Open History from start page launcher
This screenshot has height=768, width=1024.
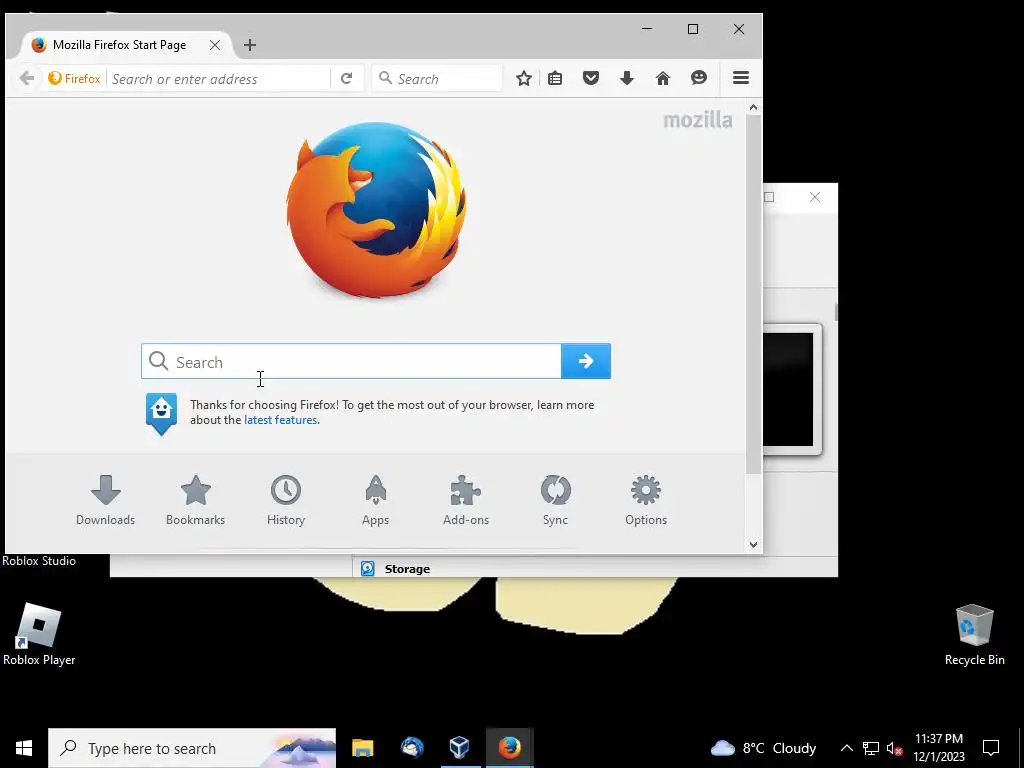point(286,501)
